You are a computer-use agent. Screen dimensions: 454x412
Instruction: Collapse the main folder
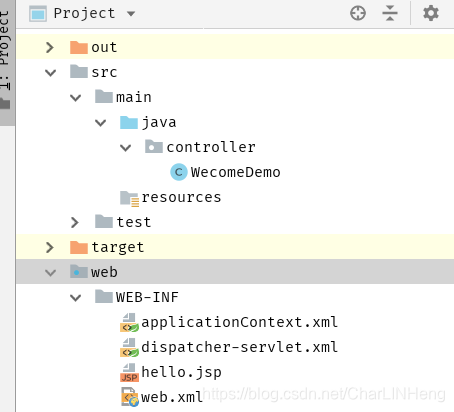point(76,97)
